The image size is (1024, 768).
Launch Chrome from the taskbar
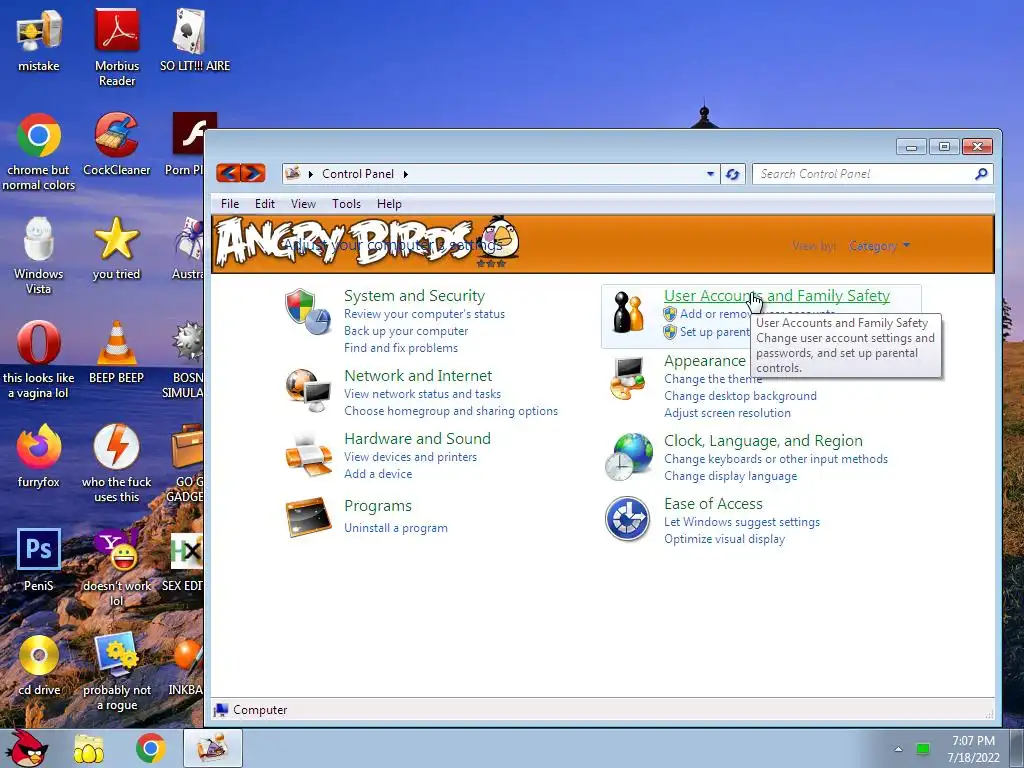(x=150, y=748)
